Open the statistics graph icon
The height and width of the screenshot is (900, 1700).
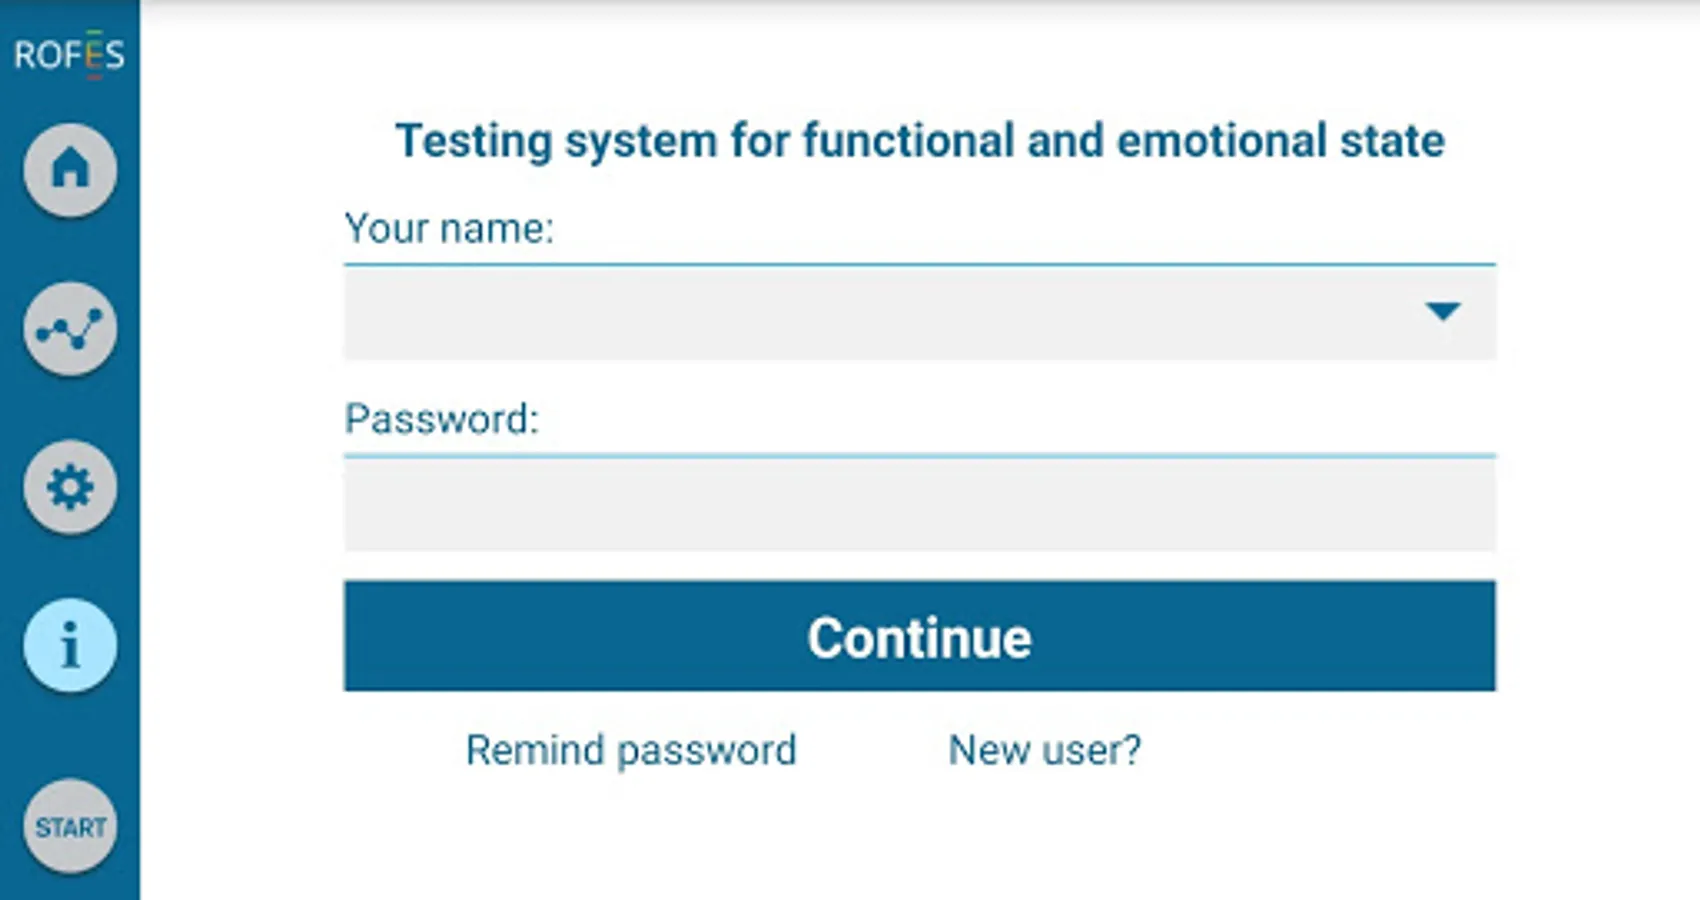pos(70,329)
